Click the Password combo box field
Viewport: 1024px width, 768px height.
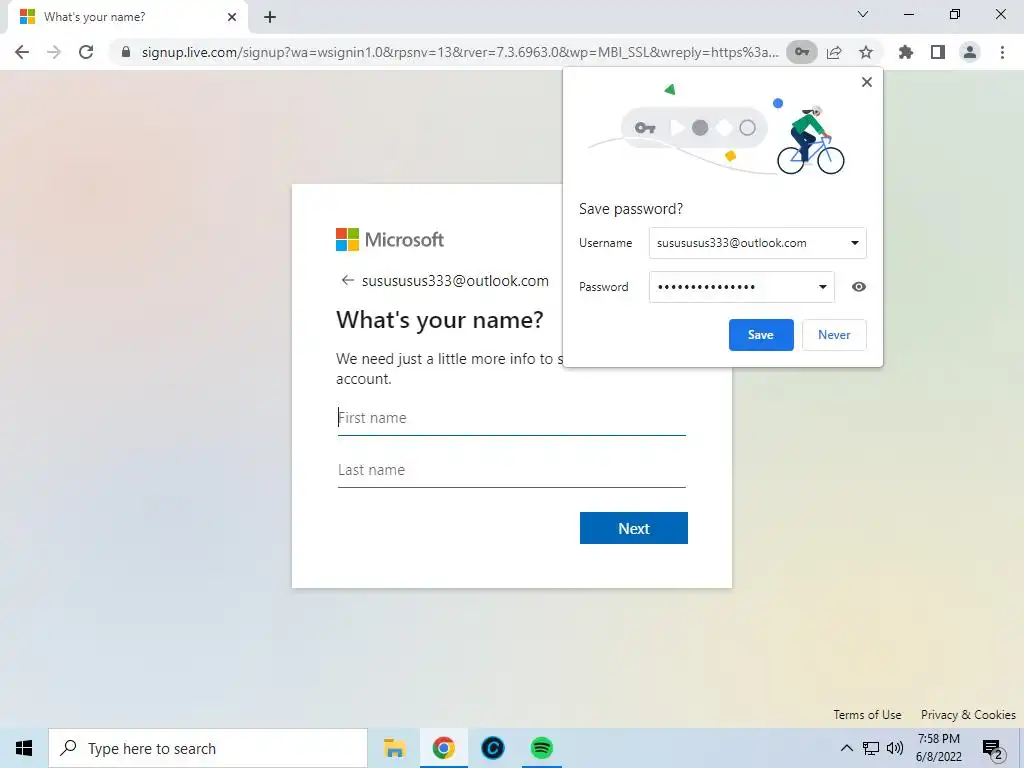click(x=741, y=287)
